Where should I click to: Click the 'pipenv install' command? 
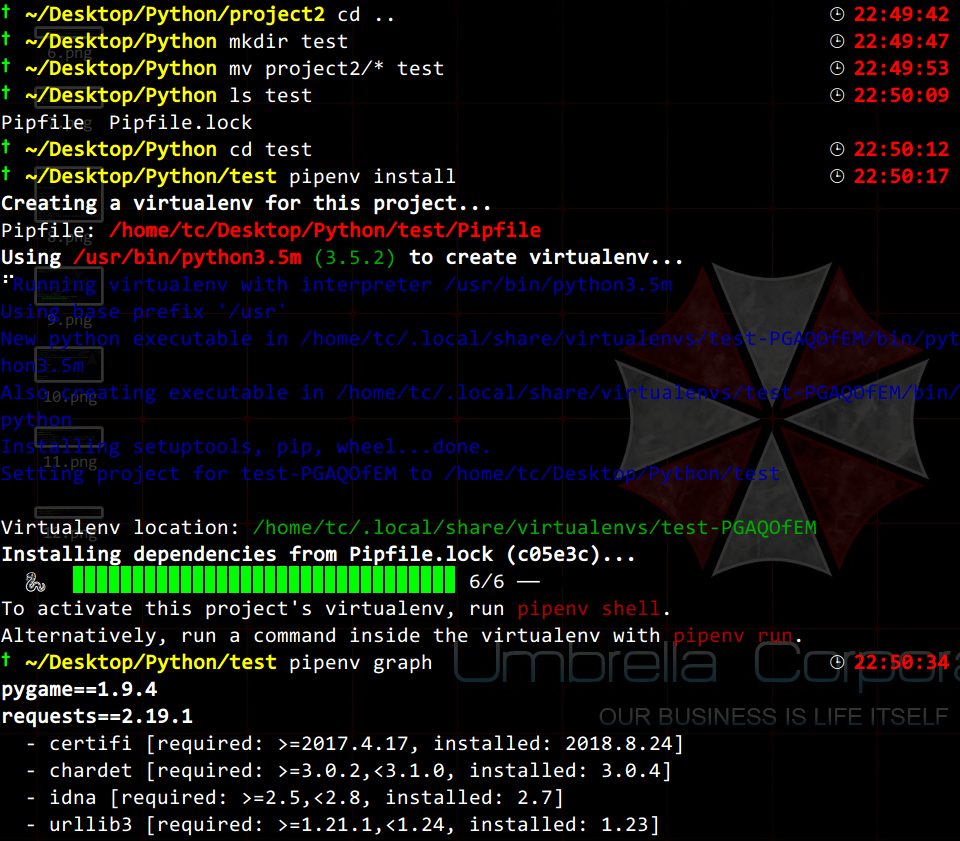point(372,177)
